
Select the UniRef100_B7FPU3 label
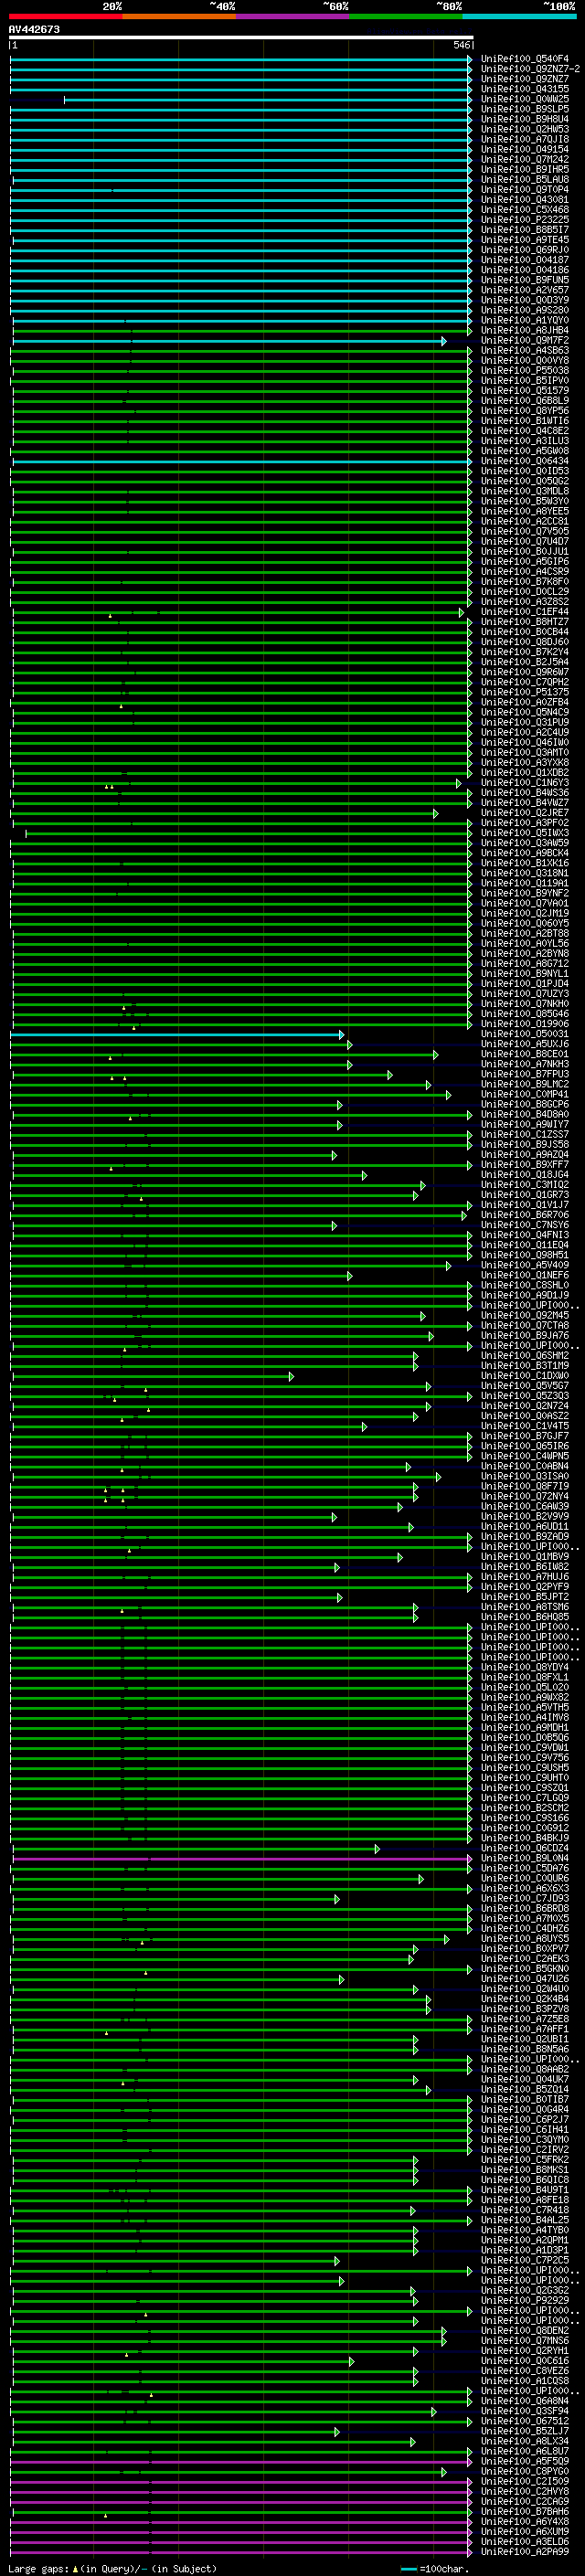(x=525, y=1074)
